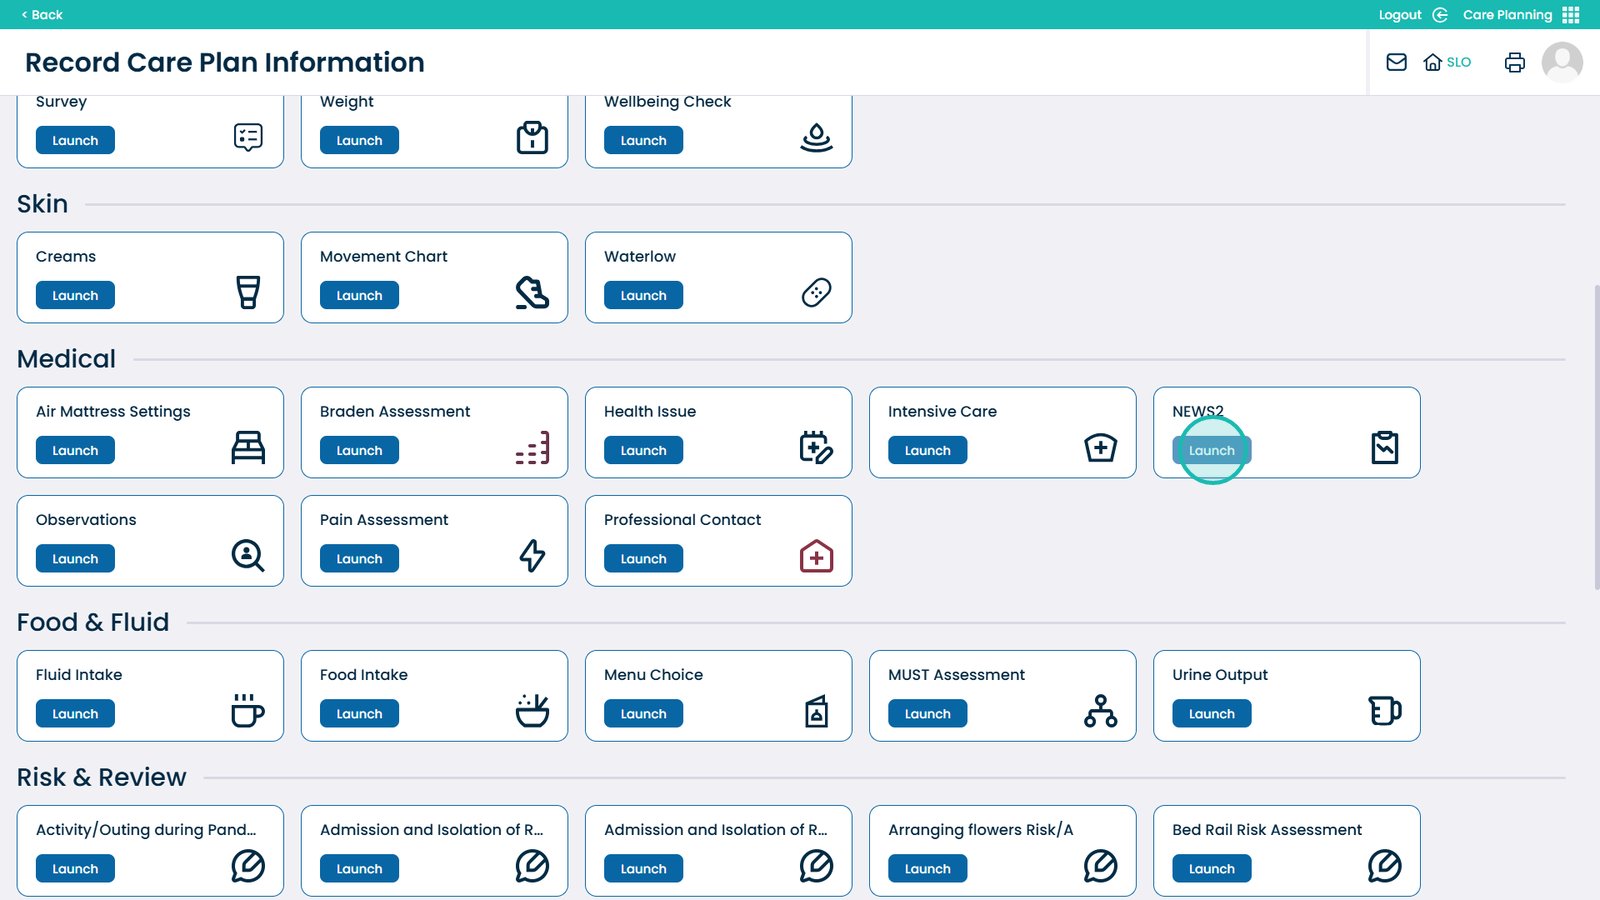Open the Care Planning apps grid icon
The image size is (1600, 900).
pyautogui.click(x=1571, y=15)
